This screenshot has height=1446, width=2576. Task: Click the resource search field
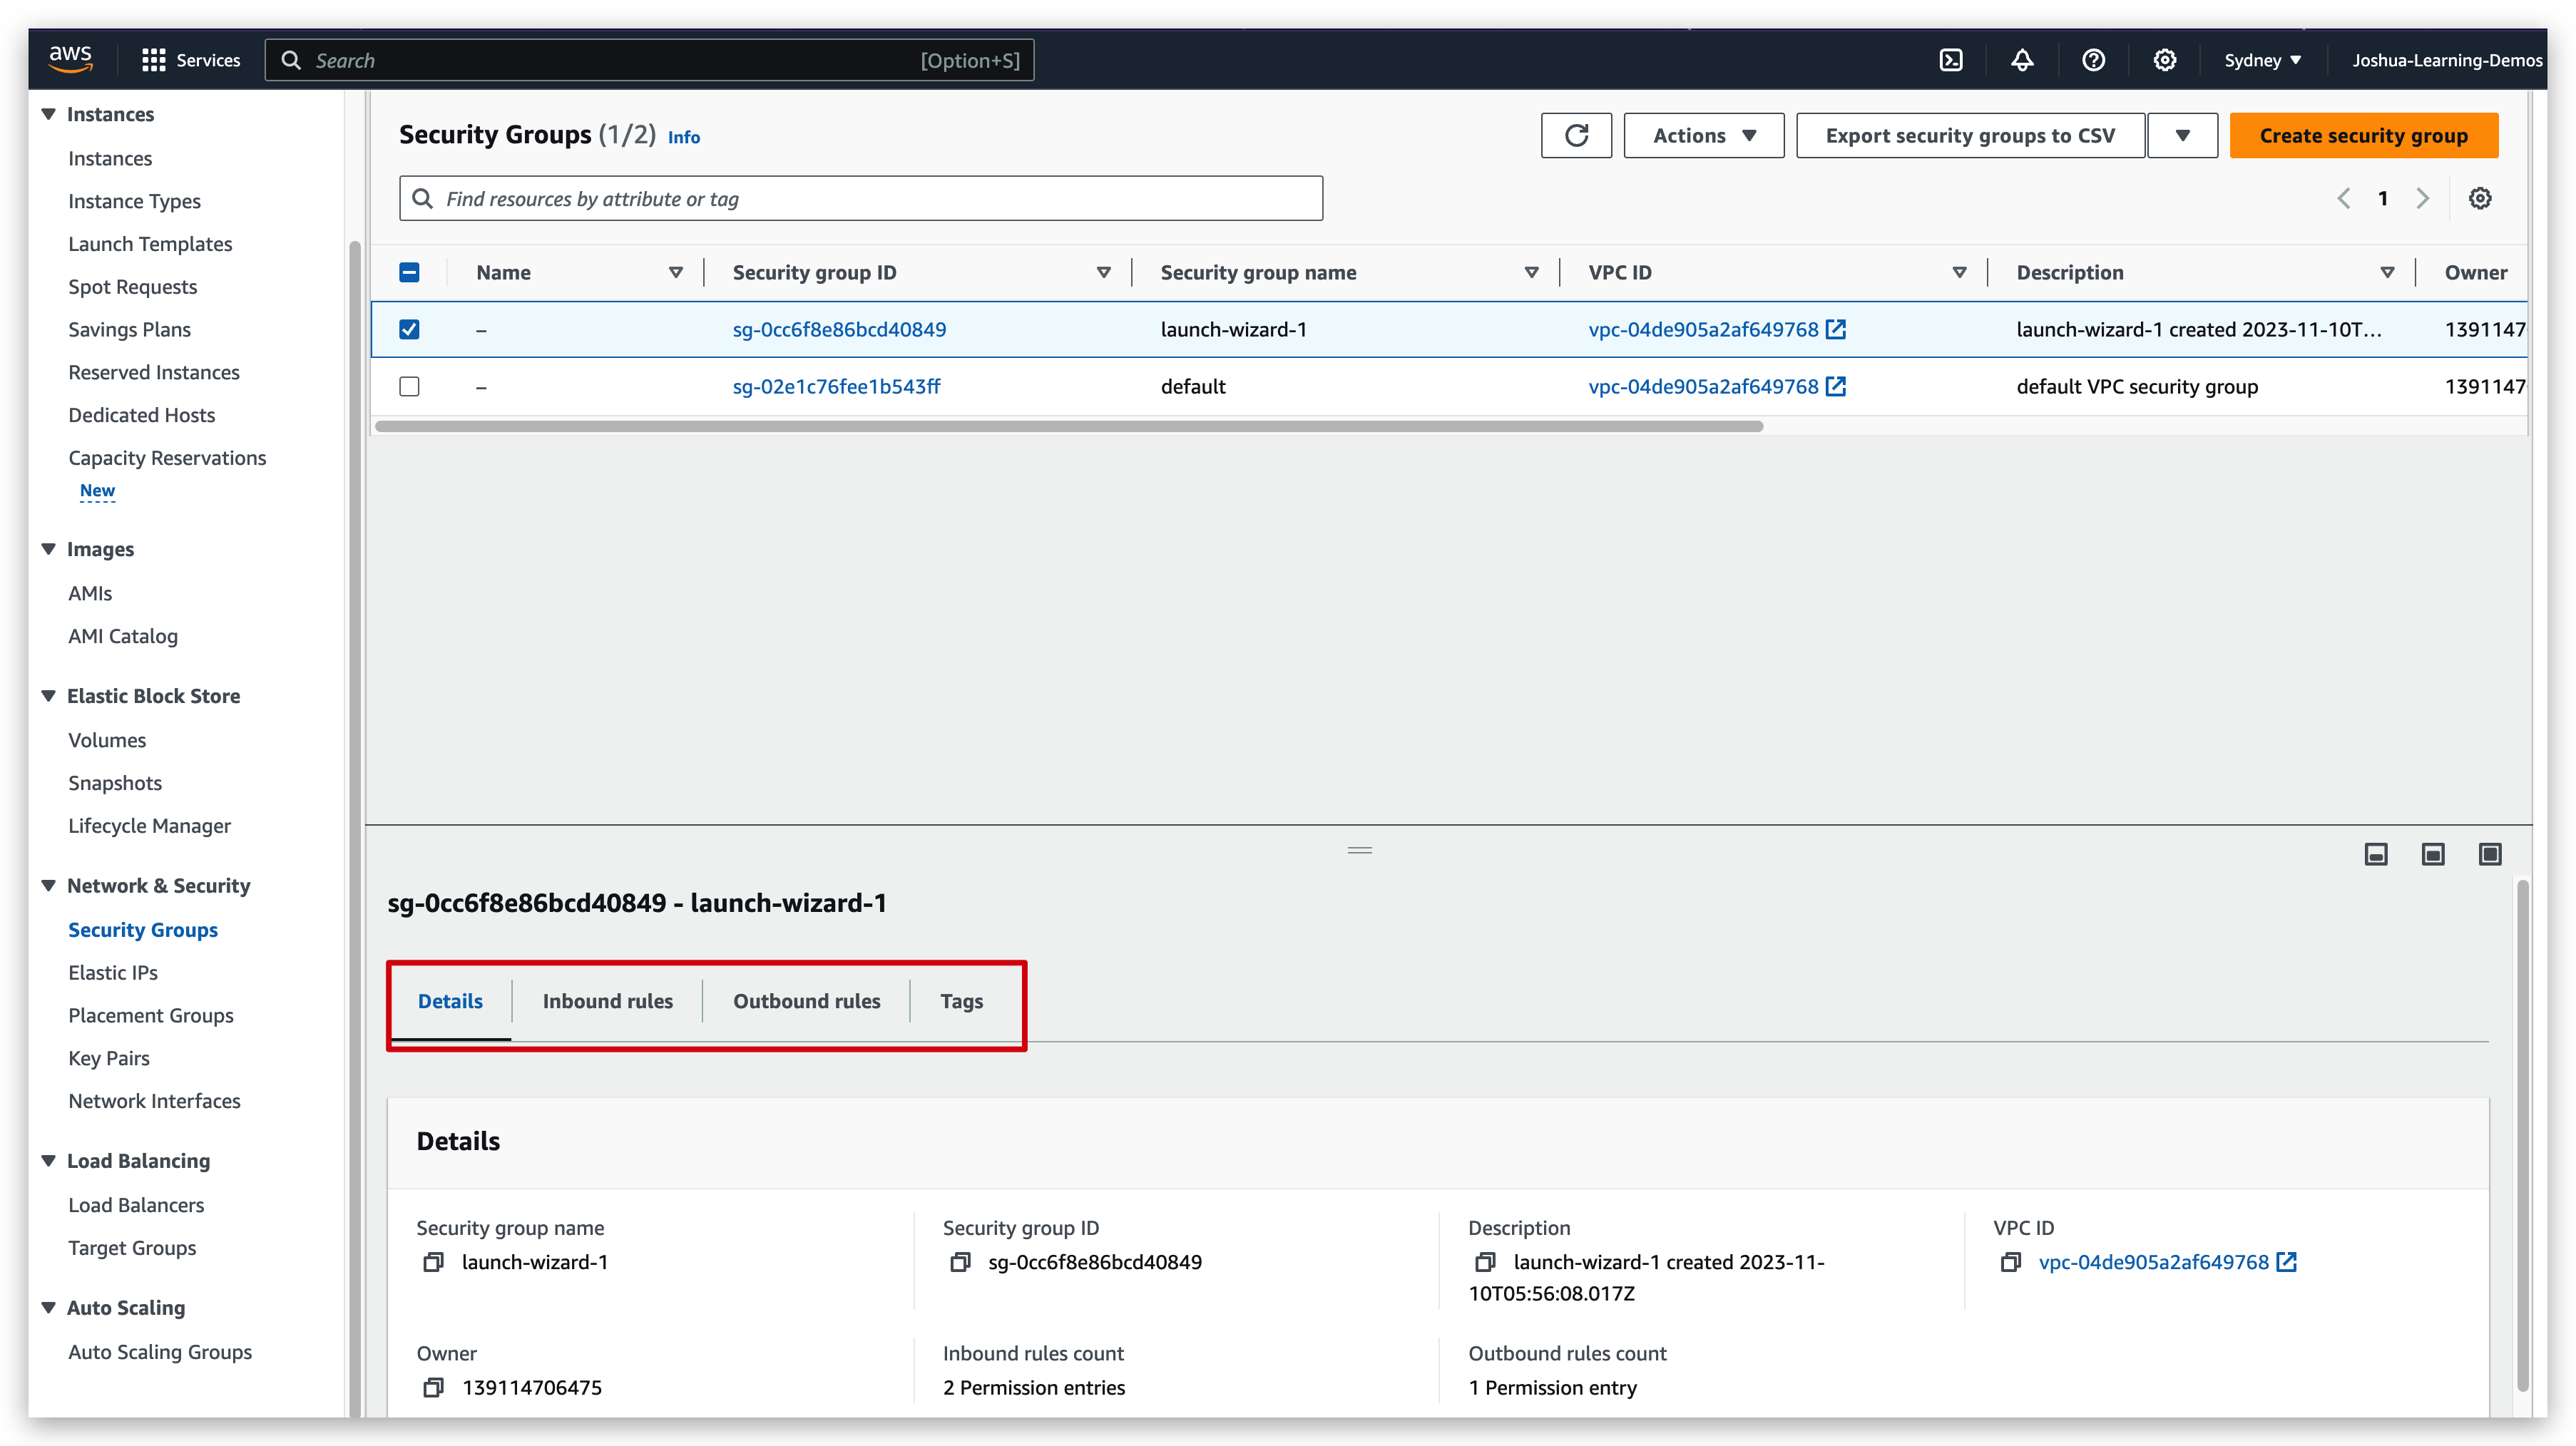click(860, 198)
